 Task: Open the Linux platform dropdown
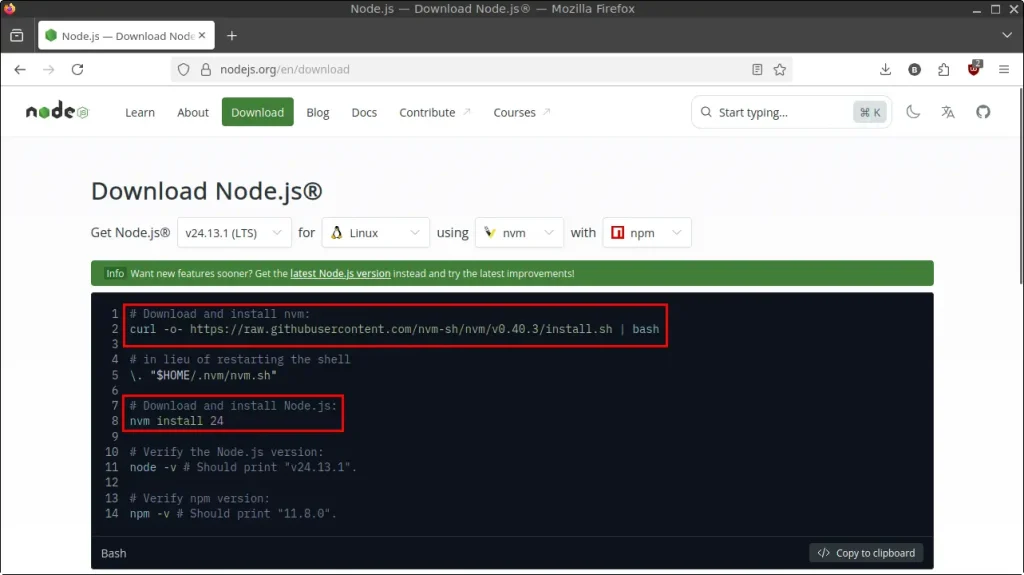tap(376, 233)
